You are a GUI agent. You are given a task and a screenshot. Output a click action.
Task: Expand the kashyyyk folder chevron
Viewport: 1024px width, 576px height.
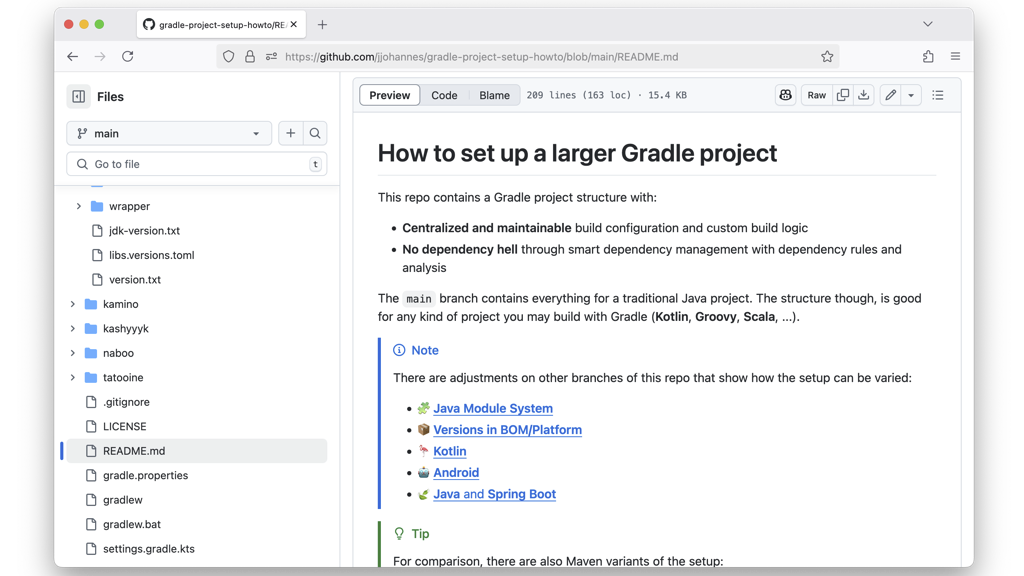tap(72, 328)
